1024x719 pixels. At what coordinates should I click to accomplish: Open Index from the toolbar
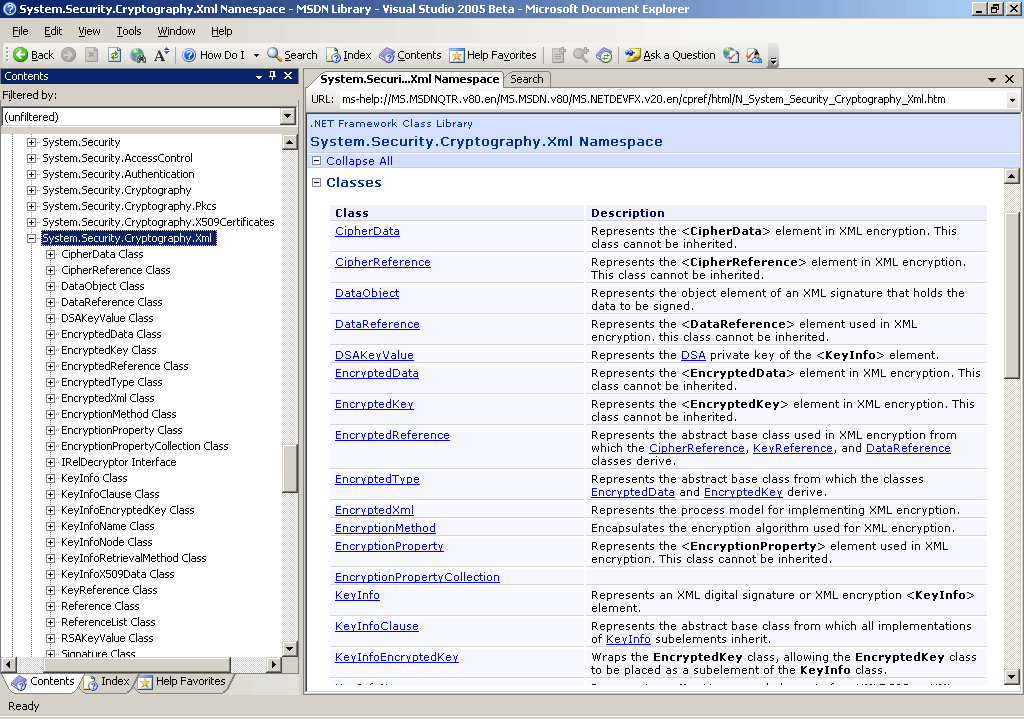349,55
